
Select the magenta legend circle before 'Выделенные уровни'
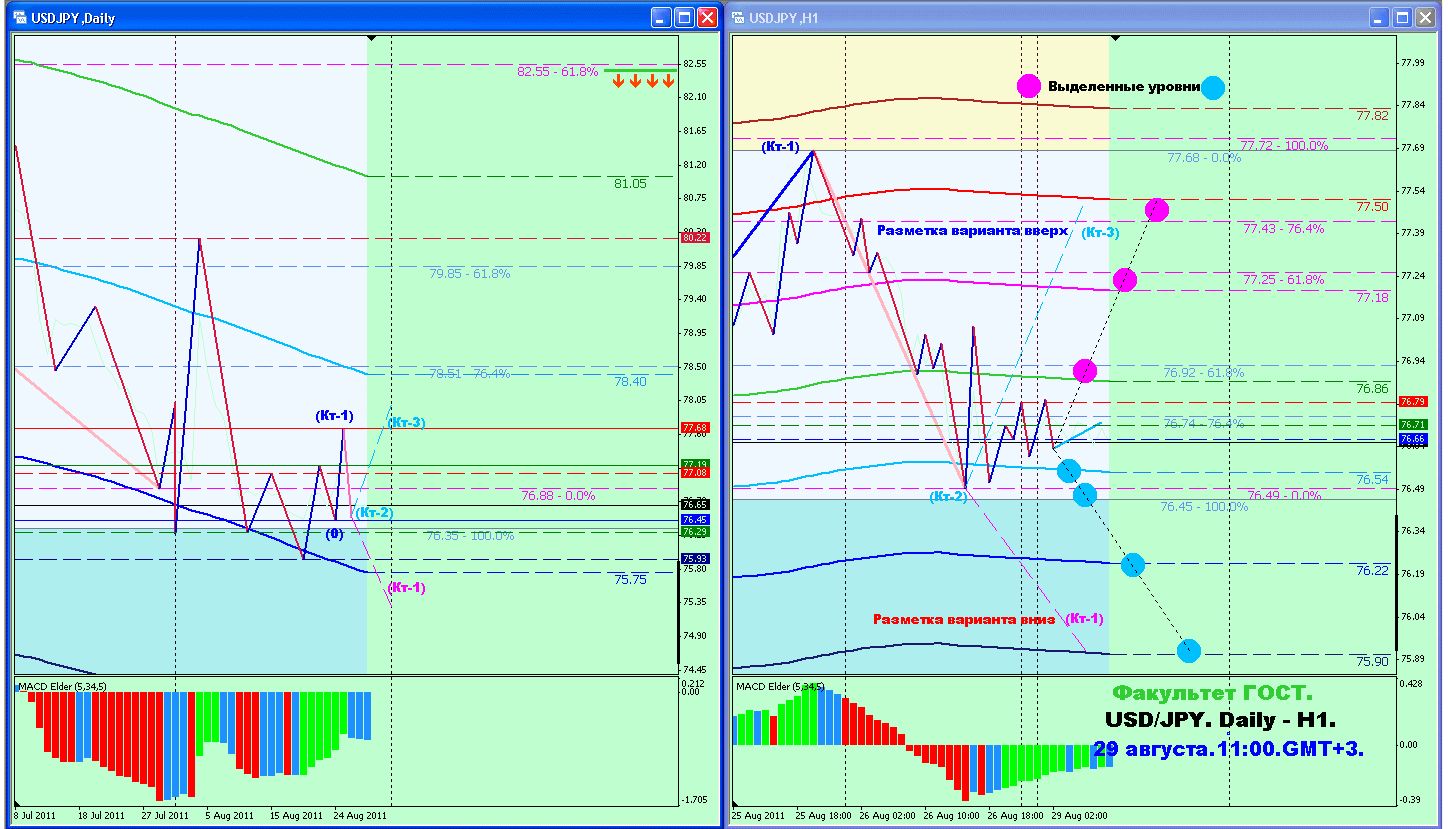(x=1029, y=86)
